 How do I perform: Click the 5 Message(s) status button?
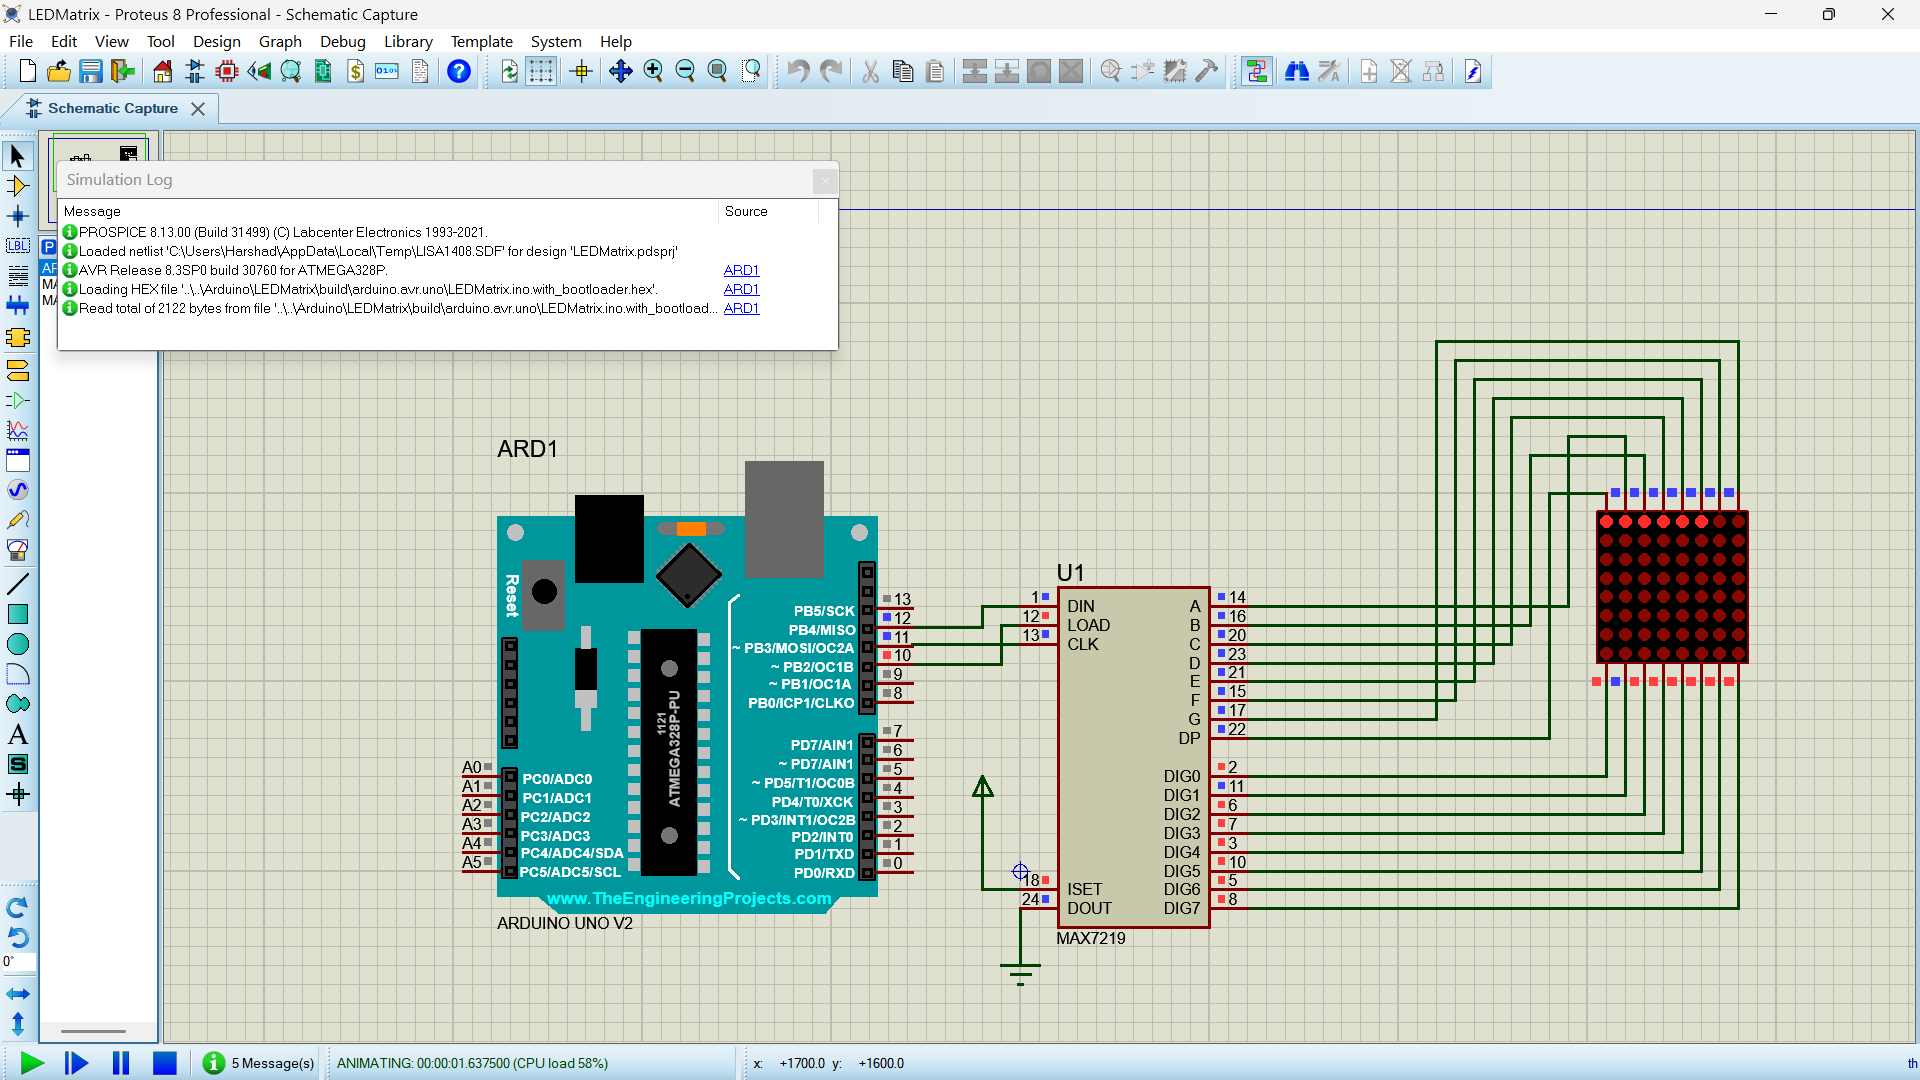[259, 1063]
